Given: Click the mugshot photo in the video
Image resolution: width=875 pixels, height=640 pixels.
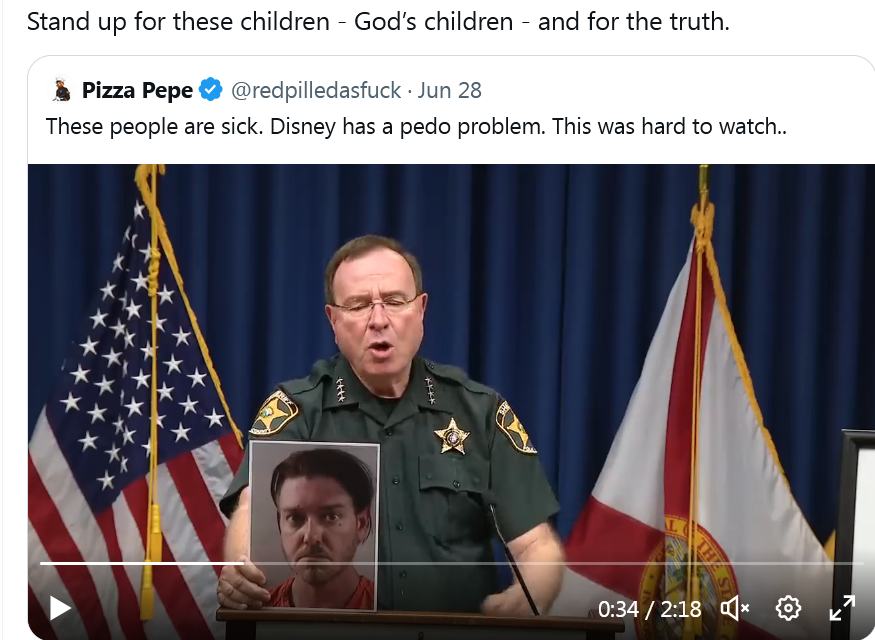Looking at the screenshot, I should pos(314,526).
